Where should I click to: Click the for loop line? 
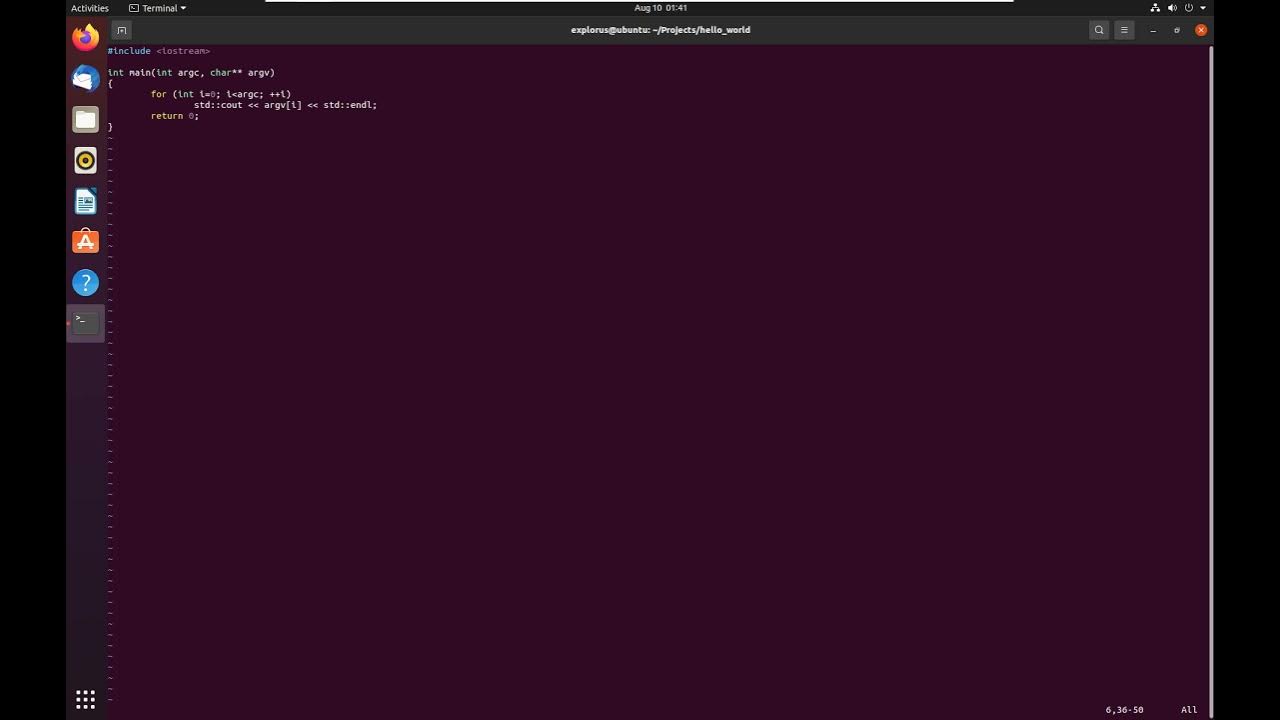221,94
